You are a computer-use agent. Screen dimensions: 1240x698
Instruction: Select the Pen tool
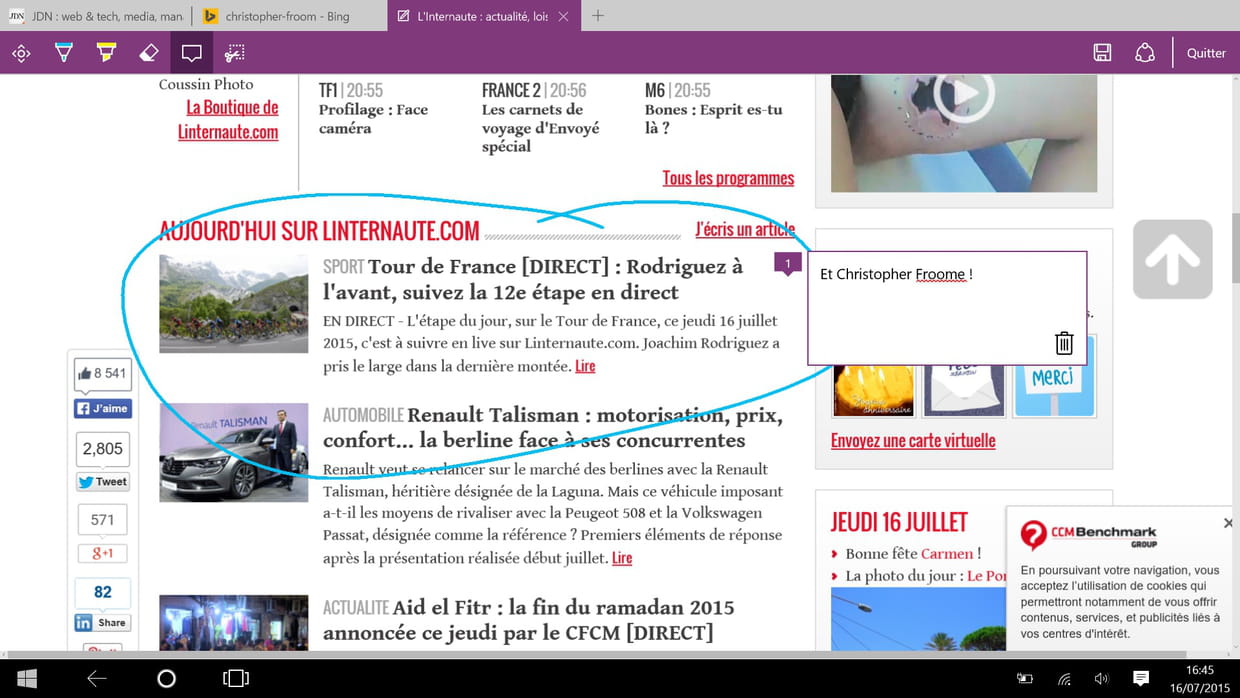pos(64,53)
